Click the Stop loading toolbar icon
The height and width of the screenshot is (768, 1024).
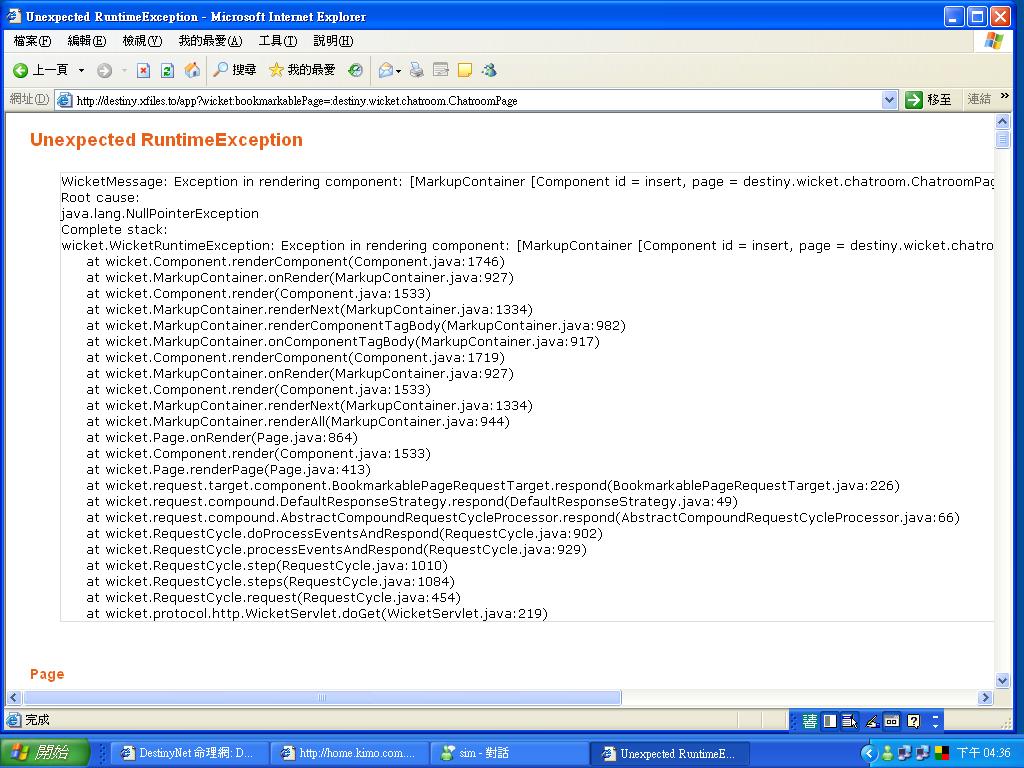click(x=143, y=70)
